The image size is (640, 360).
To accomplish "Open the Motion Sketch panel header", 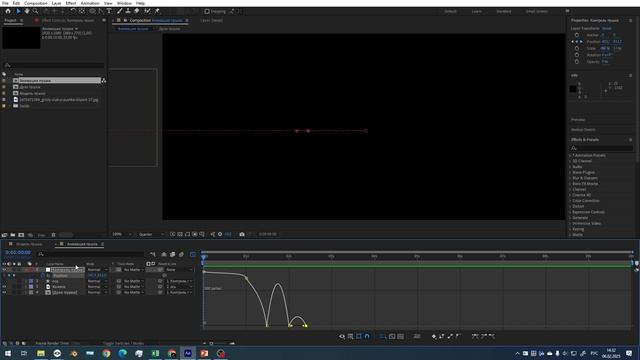I will [583, 130].
